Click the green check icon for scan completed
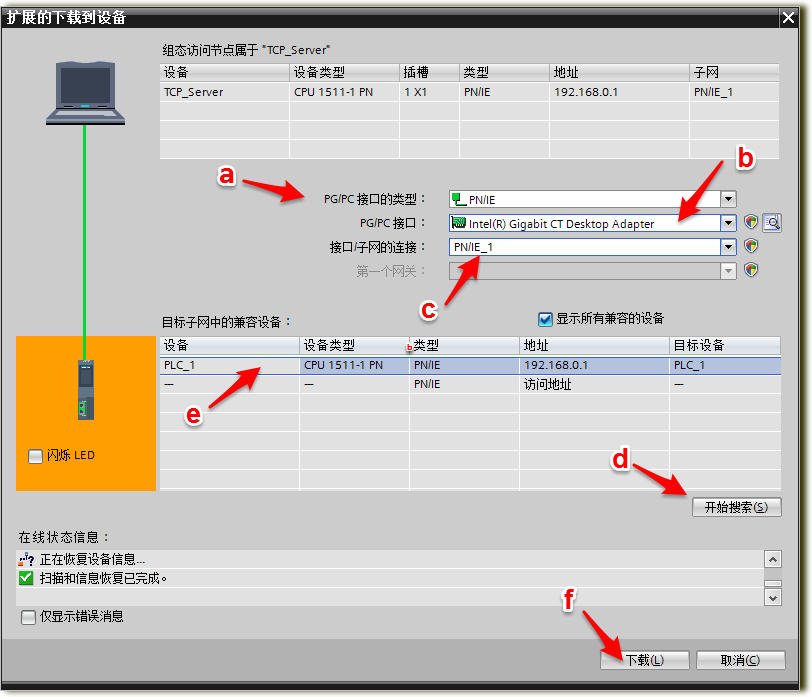The image size is (812, 697). point(26,578)
